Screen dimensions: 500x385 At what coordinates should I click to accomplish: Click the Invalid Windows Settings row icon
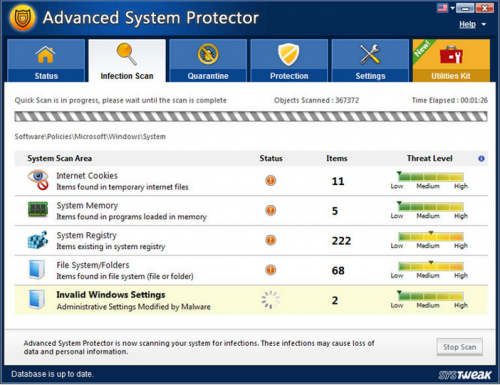37,299
